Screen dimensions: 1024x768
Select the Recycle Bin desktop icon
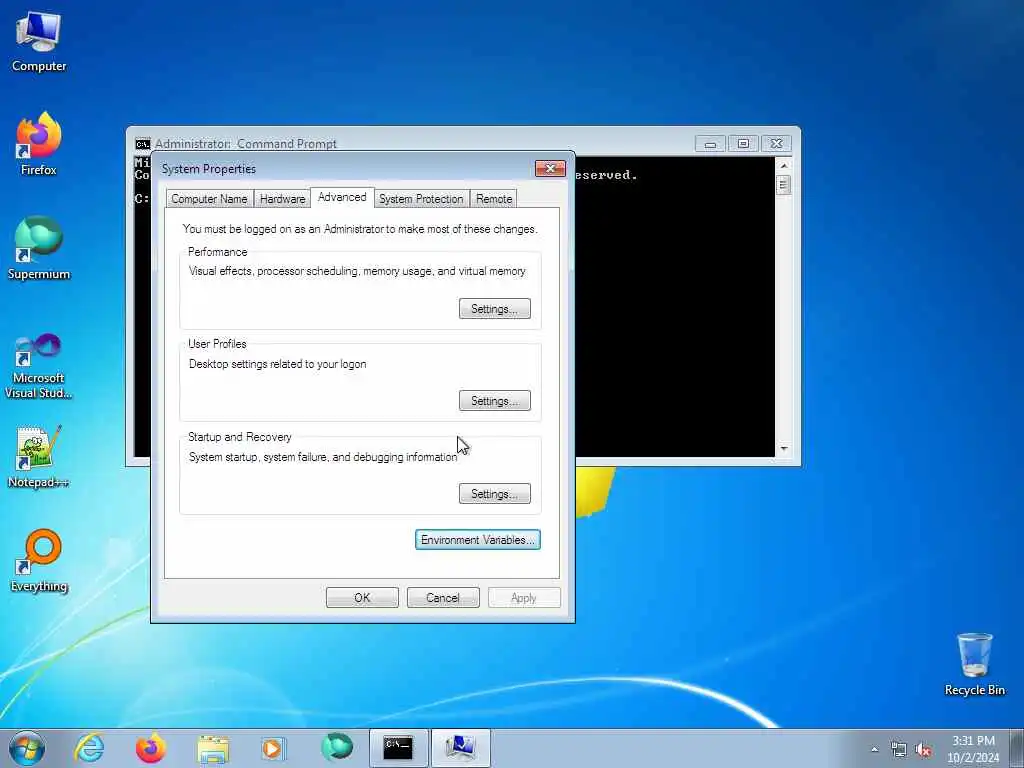click(x=974, y=664)
